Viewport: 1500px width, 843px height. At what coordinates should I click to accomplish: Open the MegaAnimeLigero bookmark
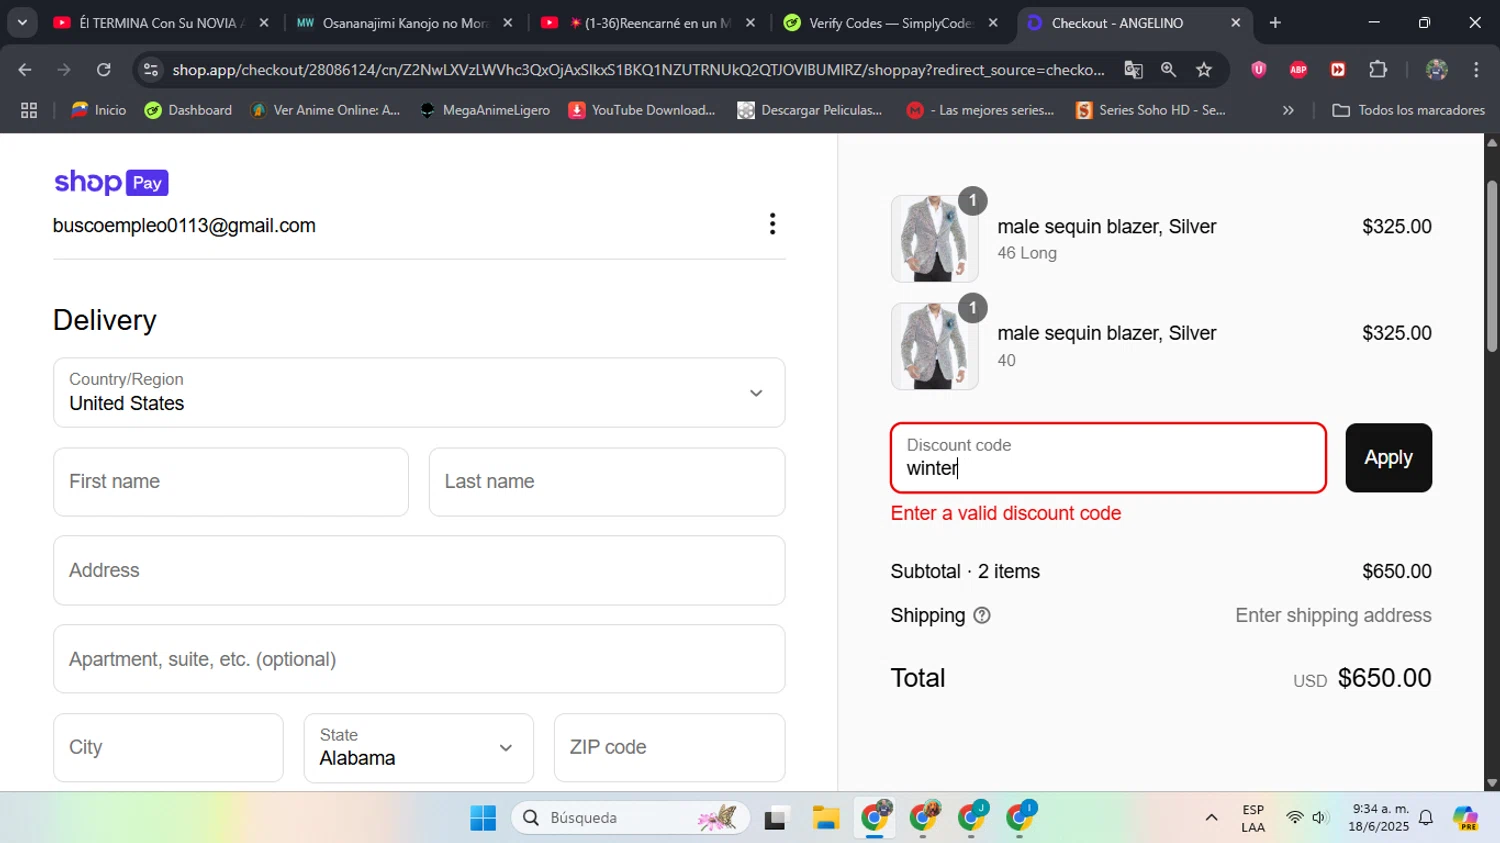pos(485,111)
